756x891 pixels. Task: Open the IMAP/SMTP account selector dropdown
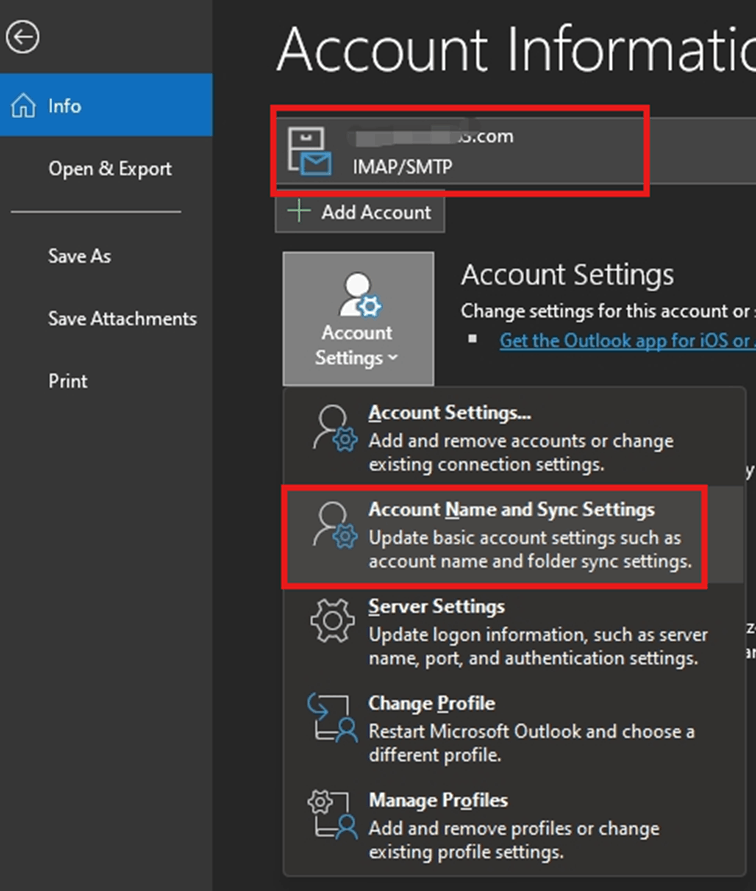pyautogui.click(x=516, y=151)
